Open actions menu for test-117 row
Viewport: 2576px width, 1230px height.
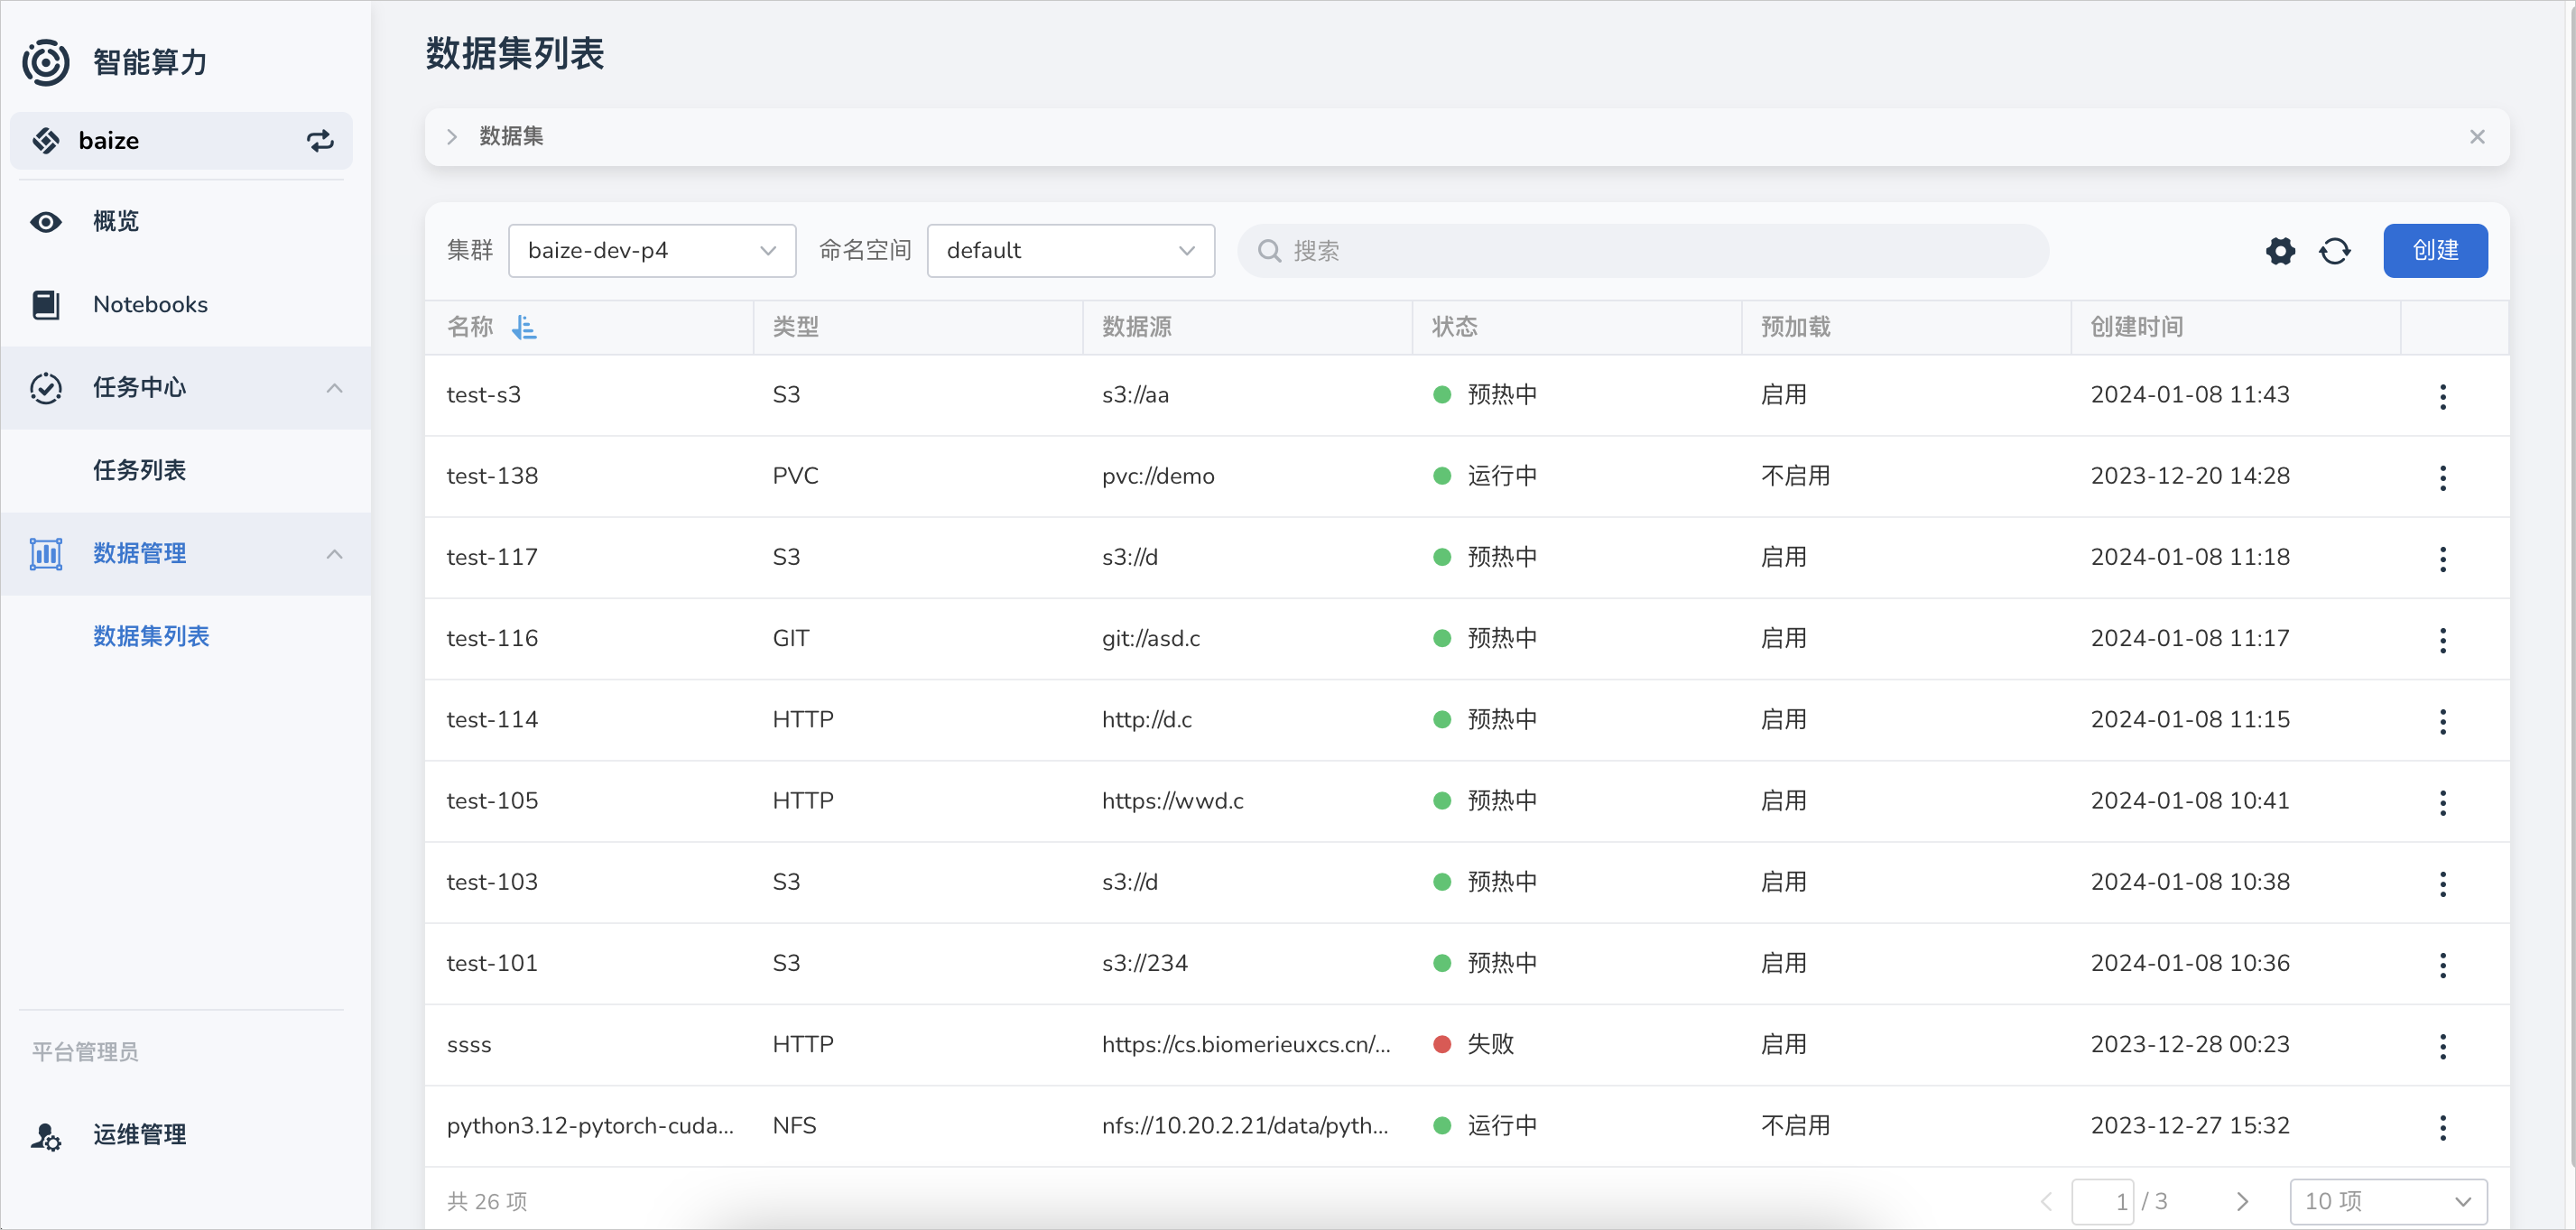(x=2442, y=559)
